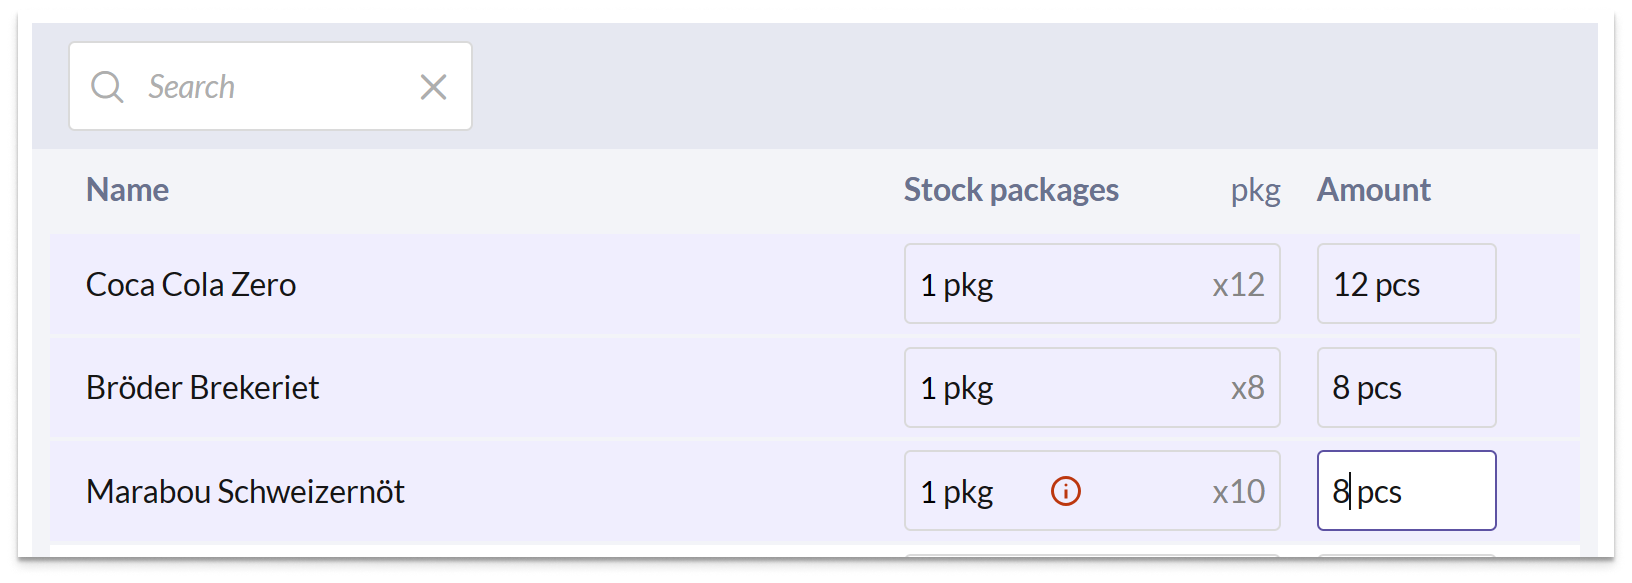The height and width of the screenshot is (583, 1632).
Task: Select the Bröder Brekeriet row name
Action: tap(202, 388)
